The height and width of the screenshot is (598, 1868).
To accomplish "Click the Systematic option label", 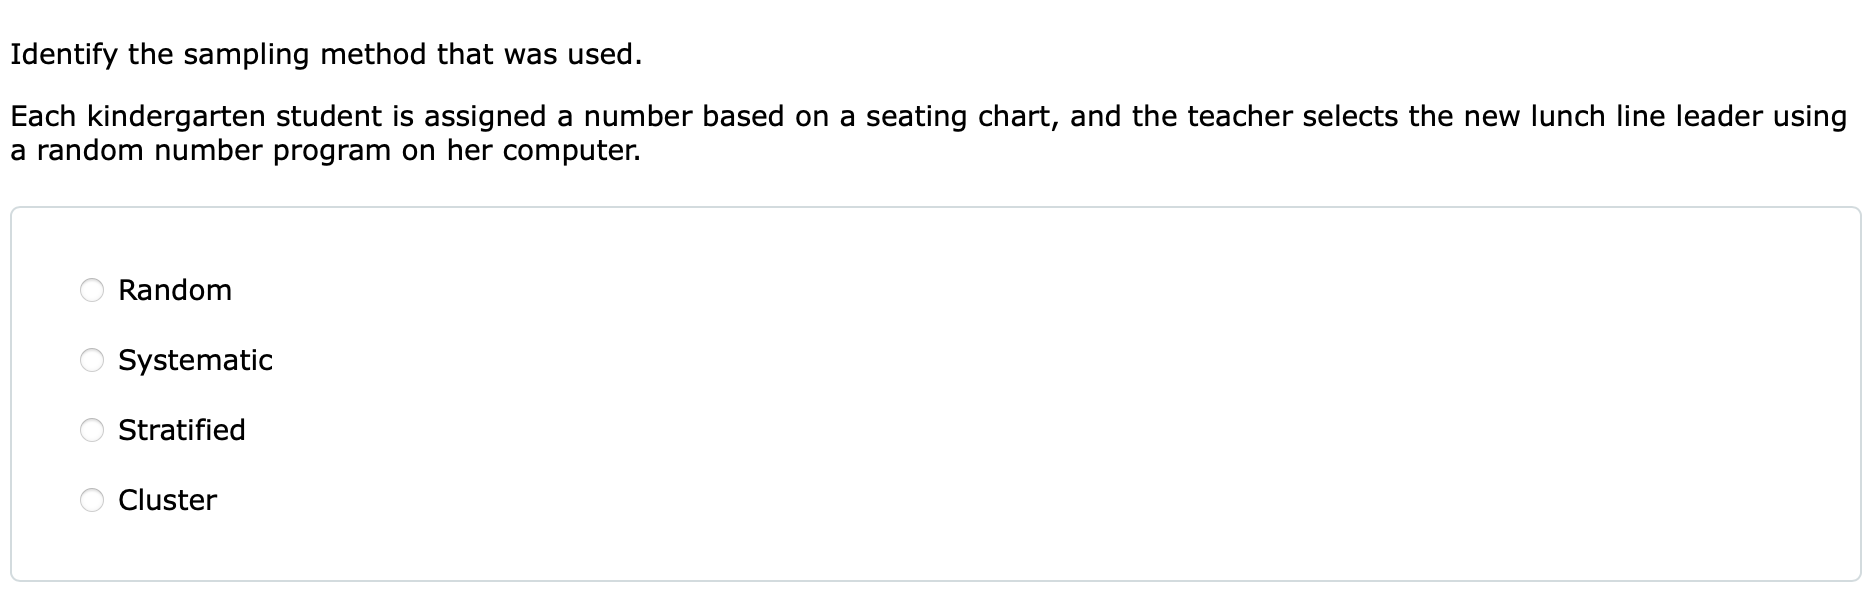I will tap(196, 361).
